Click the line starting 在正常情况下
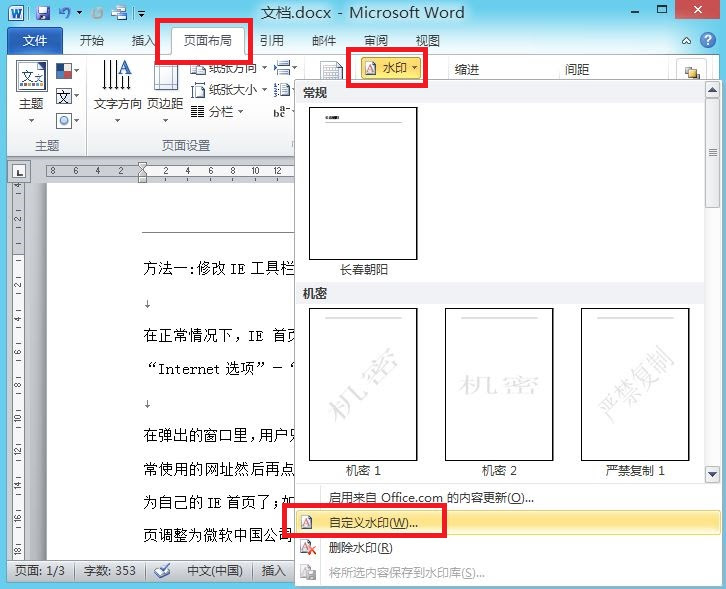The width and height of the screenshot is (726, 589). click(x=219, y=335)
